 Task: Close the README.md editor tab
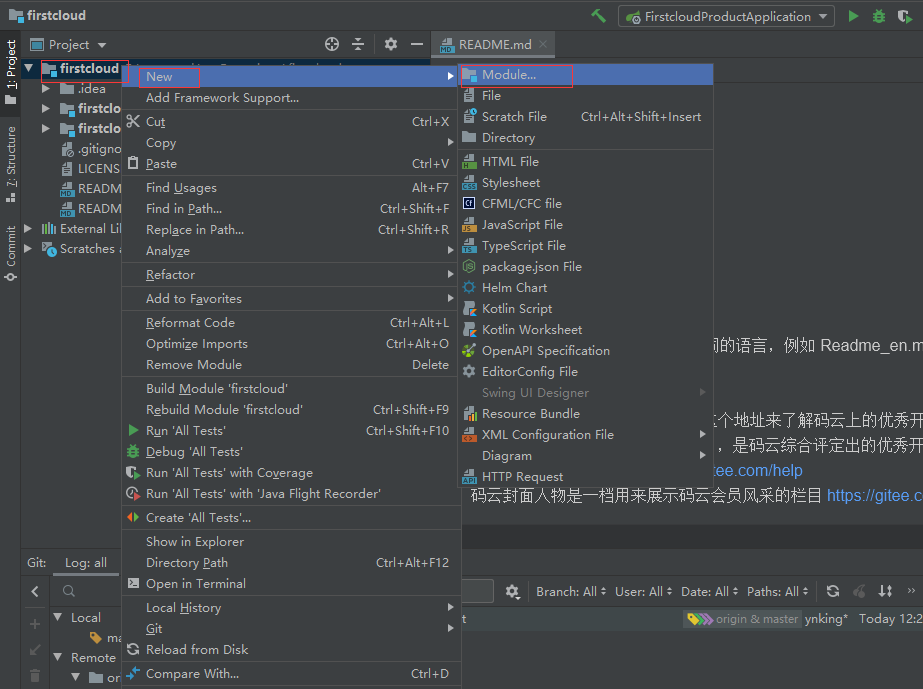[543, 44]
